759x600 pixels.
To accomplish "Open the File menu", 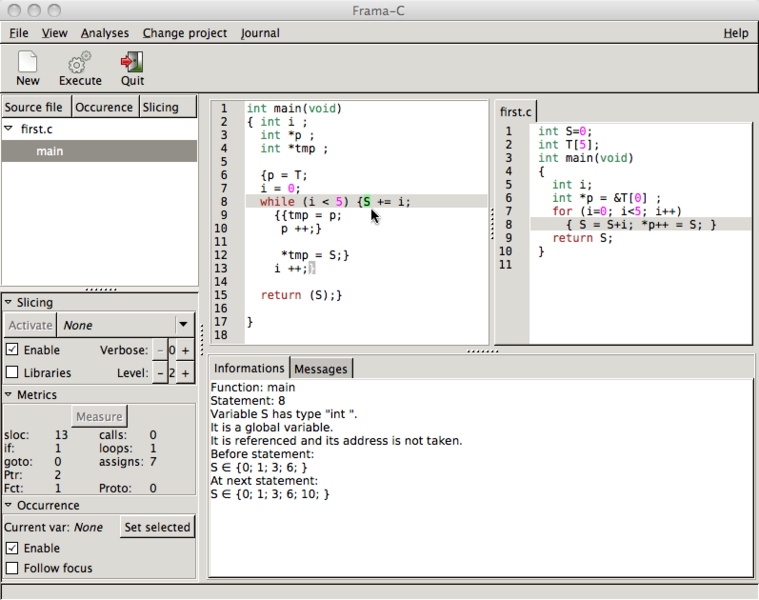I will (19, 33).
